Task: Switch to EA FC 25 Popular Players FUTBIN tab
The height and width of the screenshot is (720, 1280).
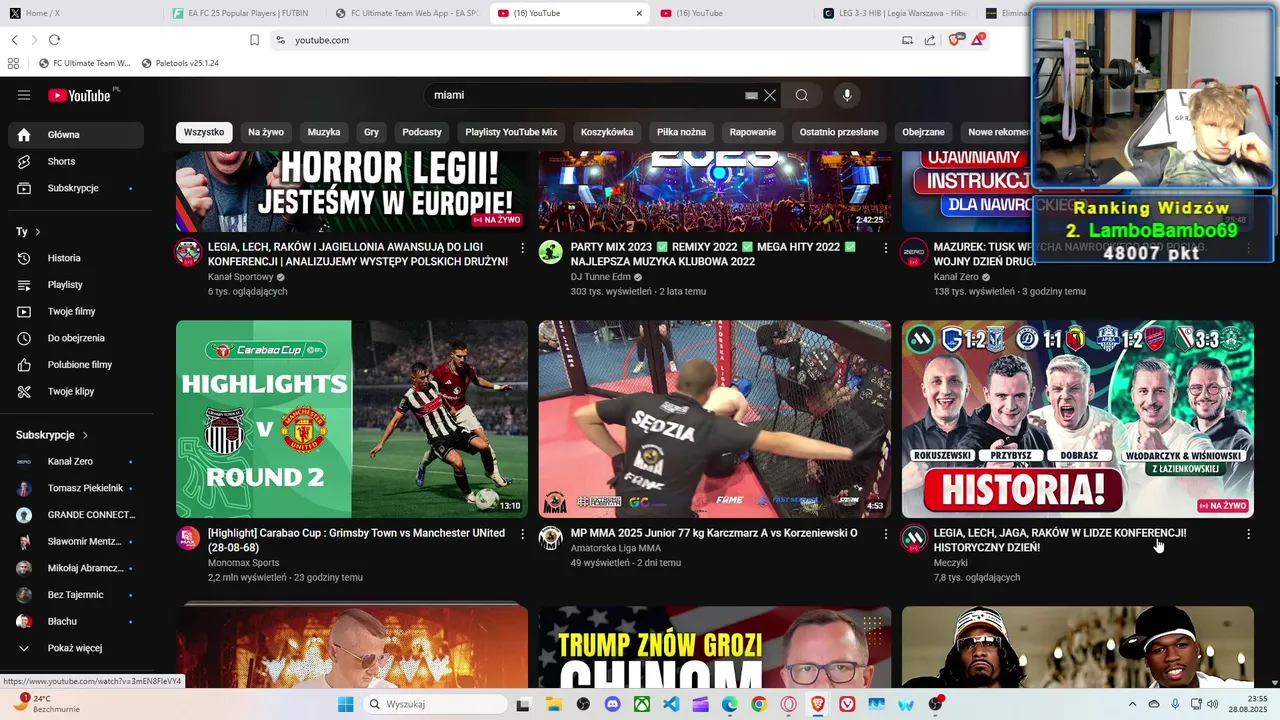Action: pyautogui.click(x=244, y=13)
